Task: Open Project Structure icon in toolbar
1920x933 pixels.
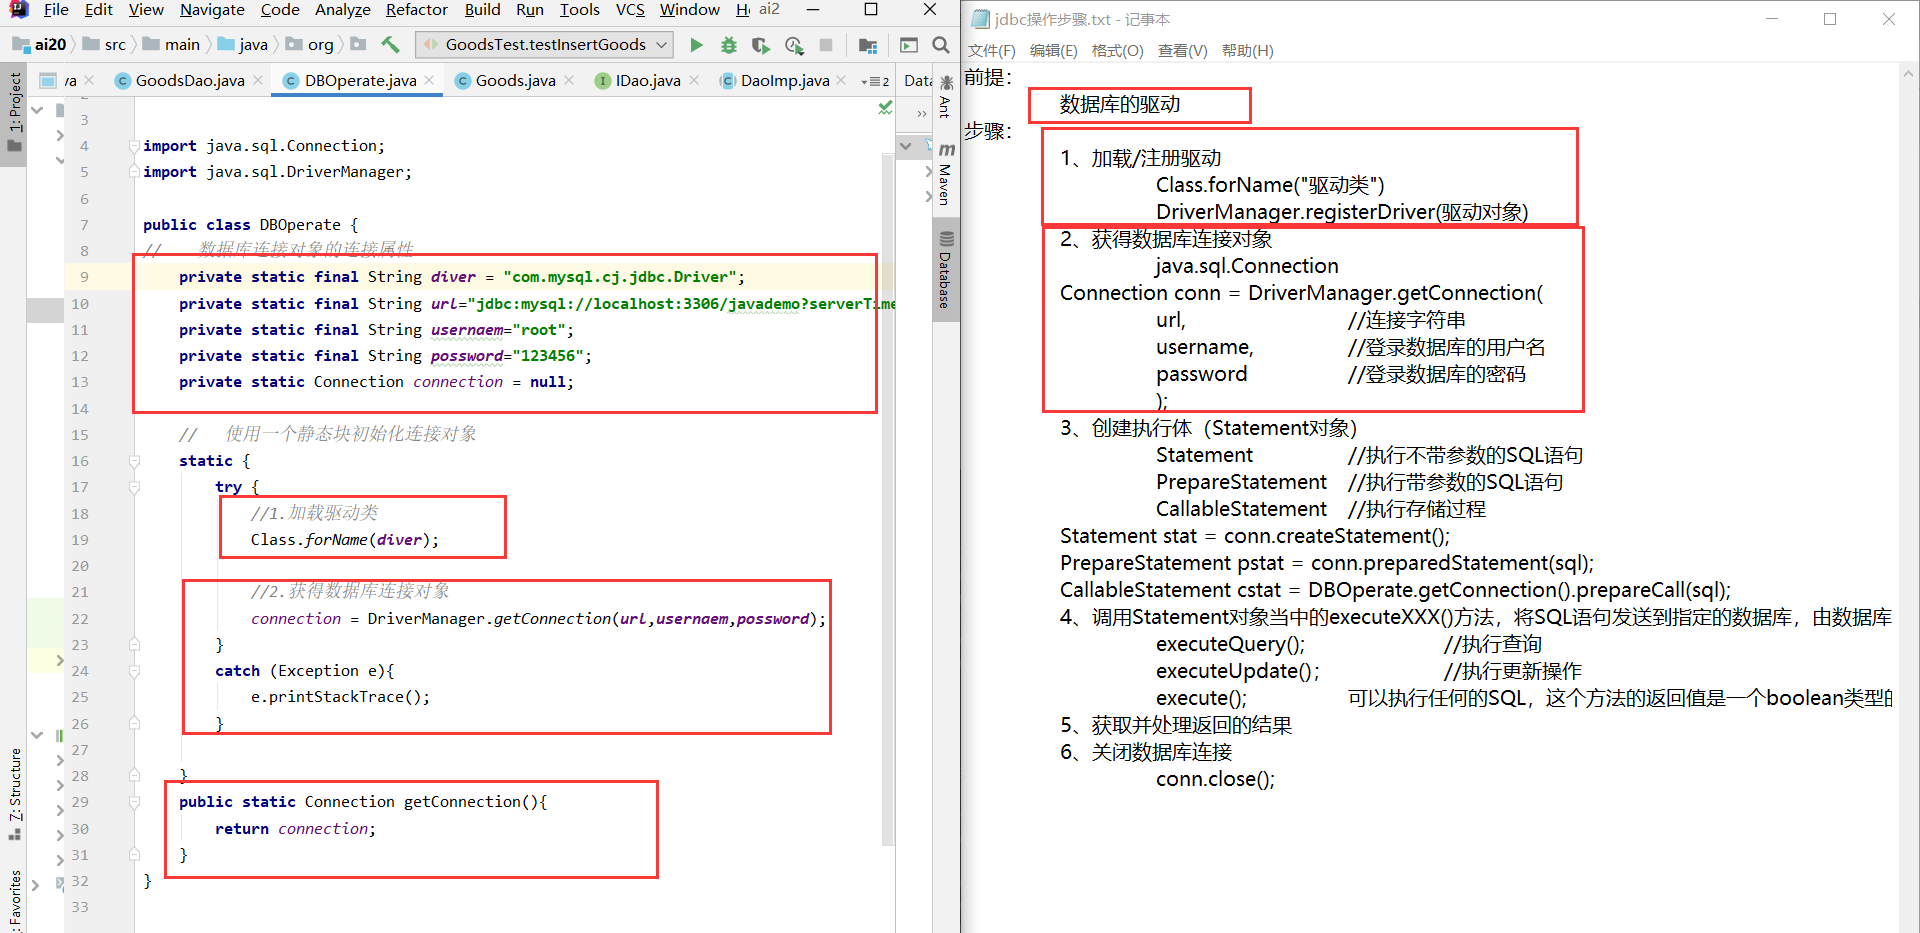Action: (868, 45)
